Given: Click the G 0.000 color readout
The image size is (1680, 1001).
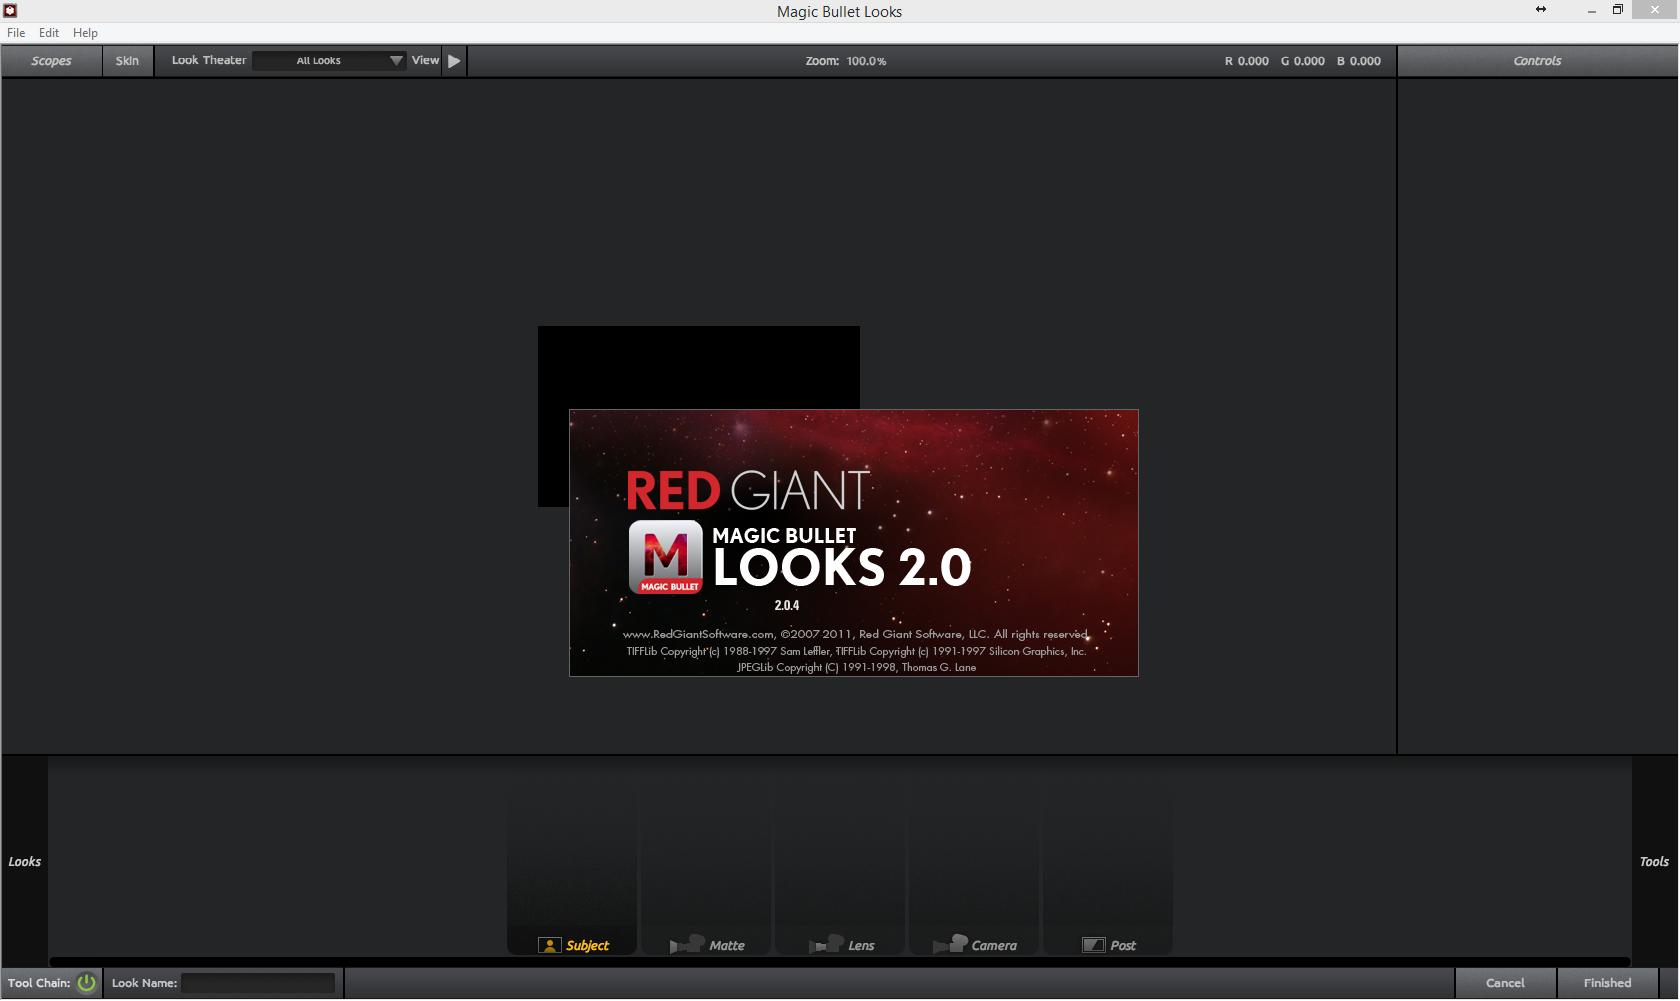Looking at the screenshot, I should click(1302, 61).
